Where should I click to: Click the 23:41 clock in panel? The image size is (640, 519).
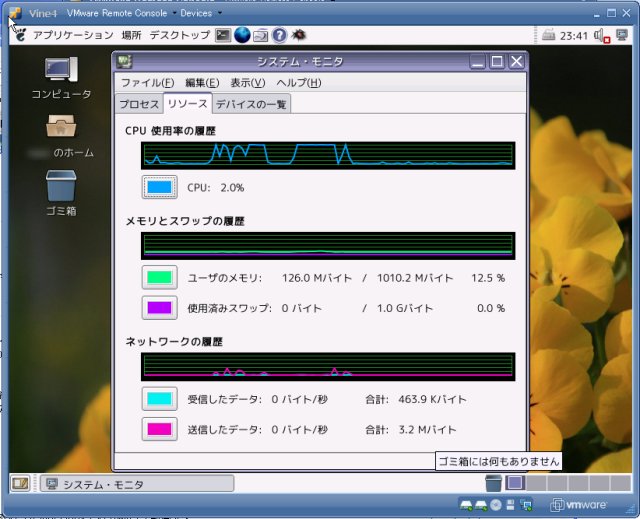[x=574, y=36]
